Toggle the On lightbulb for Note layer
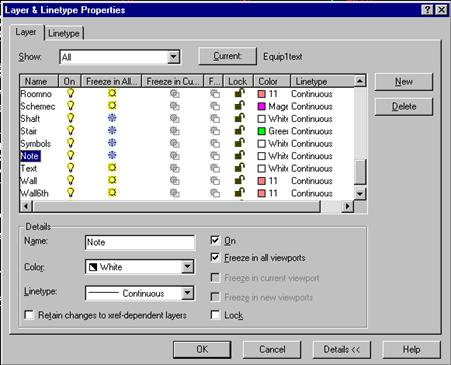Image resolution: width=451 pixels, height=365 pixels. pyautogui.click(x=70, y=156)
